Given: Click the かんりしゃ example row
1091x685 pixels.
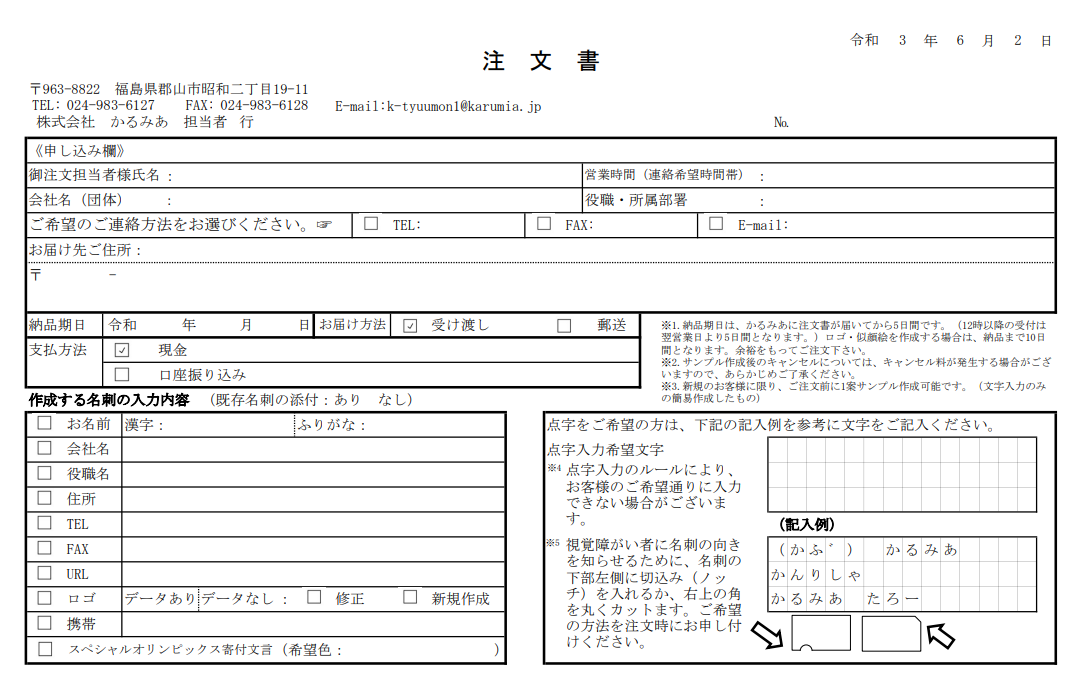Looking at the screenshot, I should [816, 575].
